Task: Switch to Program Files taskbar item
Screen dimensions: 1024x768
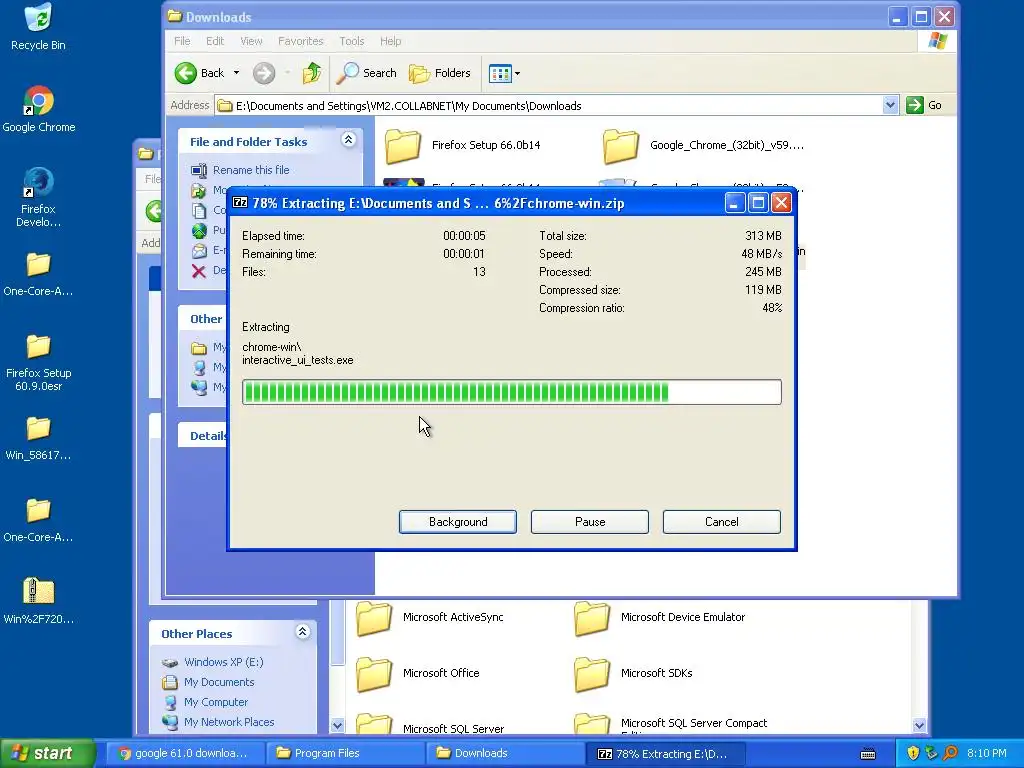Action: coord(346,753)
